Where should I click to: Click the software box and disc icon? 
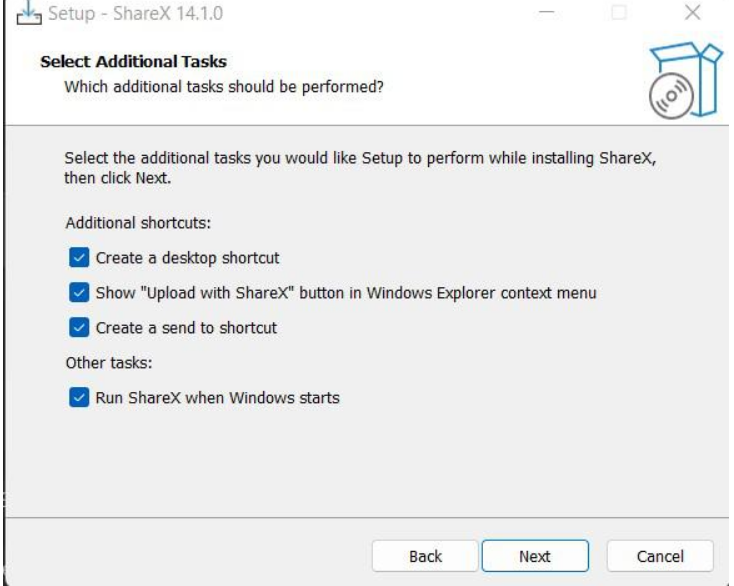coord(682,80)
